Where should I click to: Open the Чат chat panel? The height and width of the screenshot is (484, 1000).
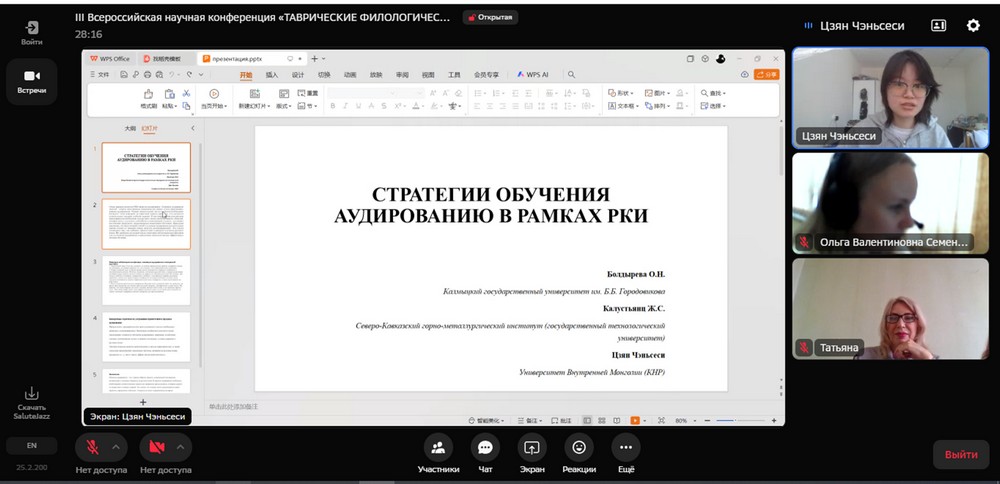(x=485, y=448)
